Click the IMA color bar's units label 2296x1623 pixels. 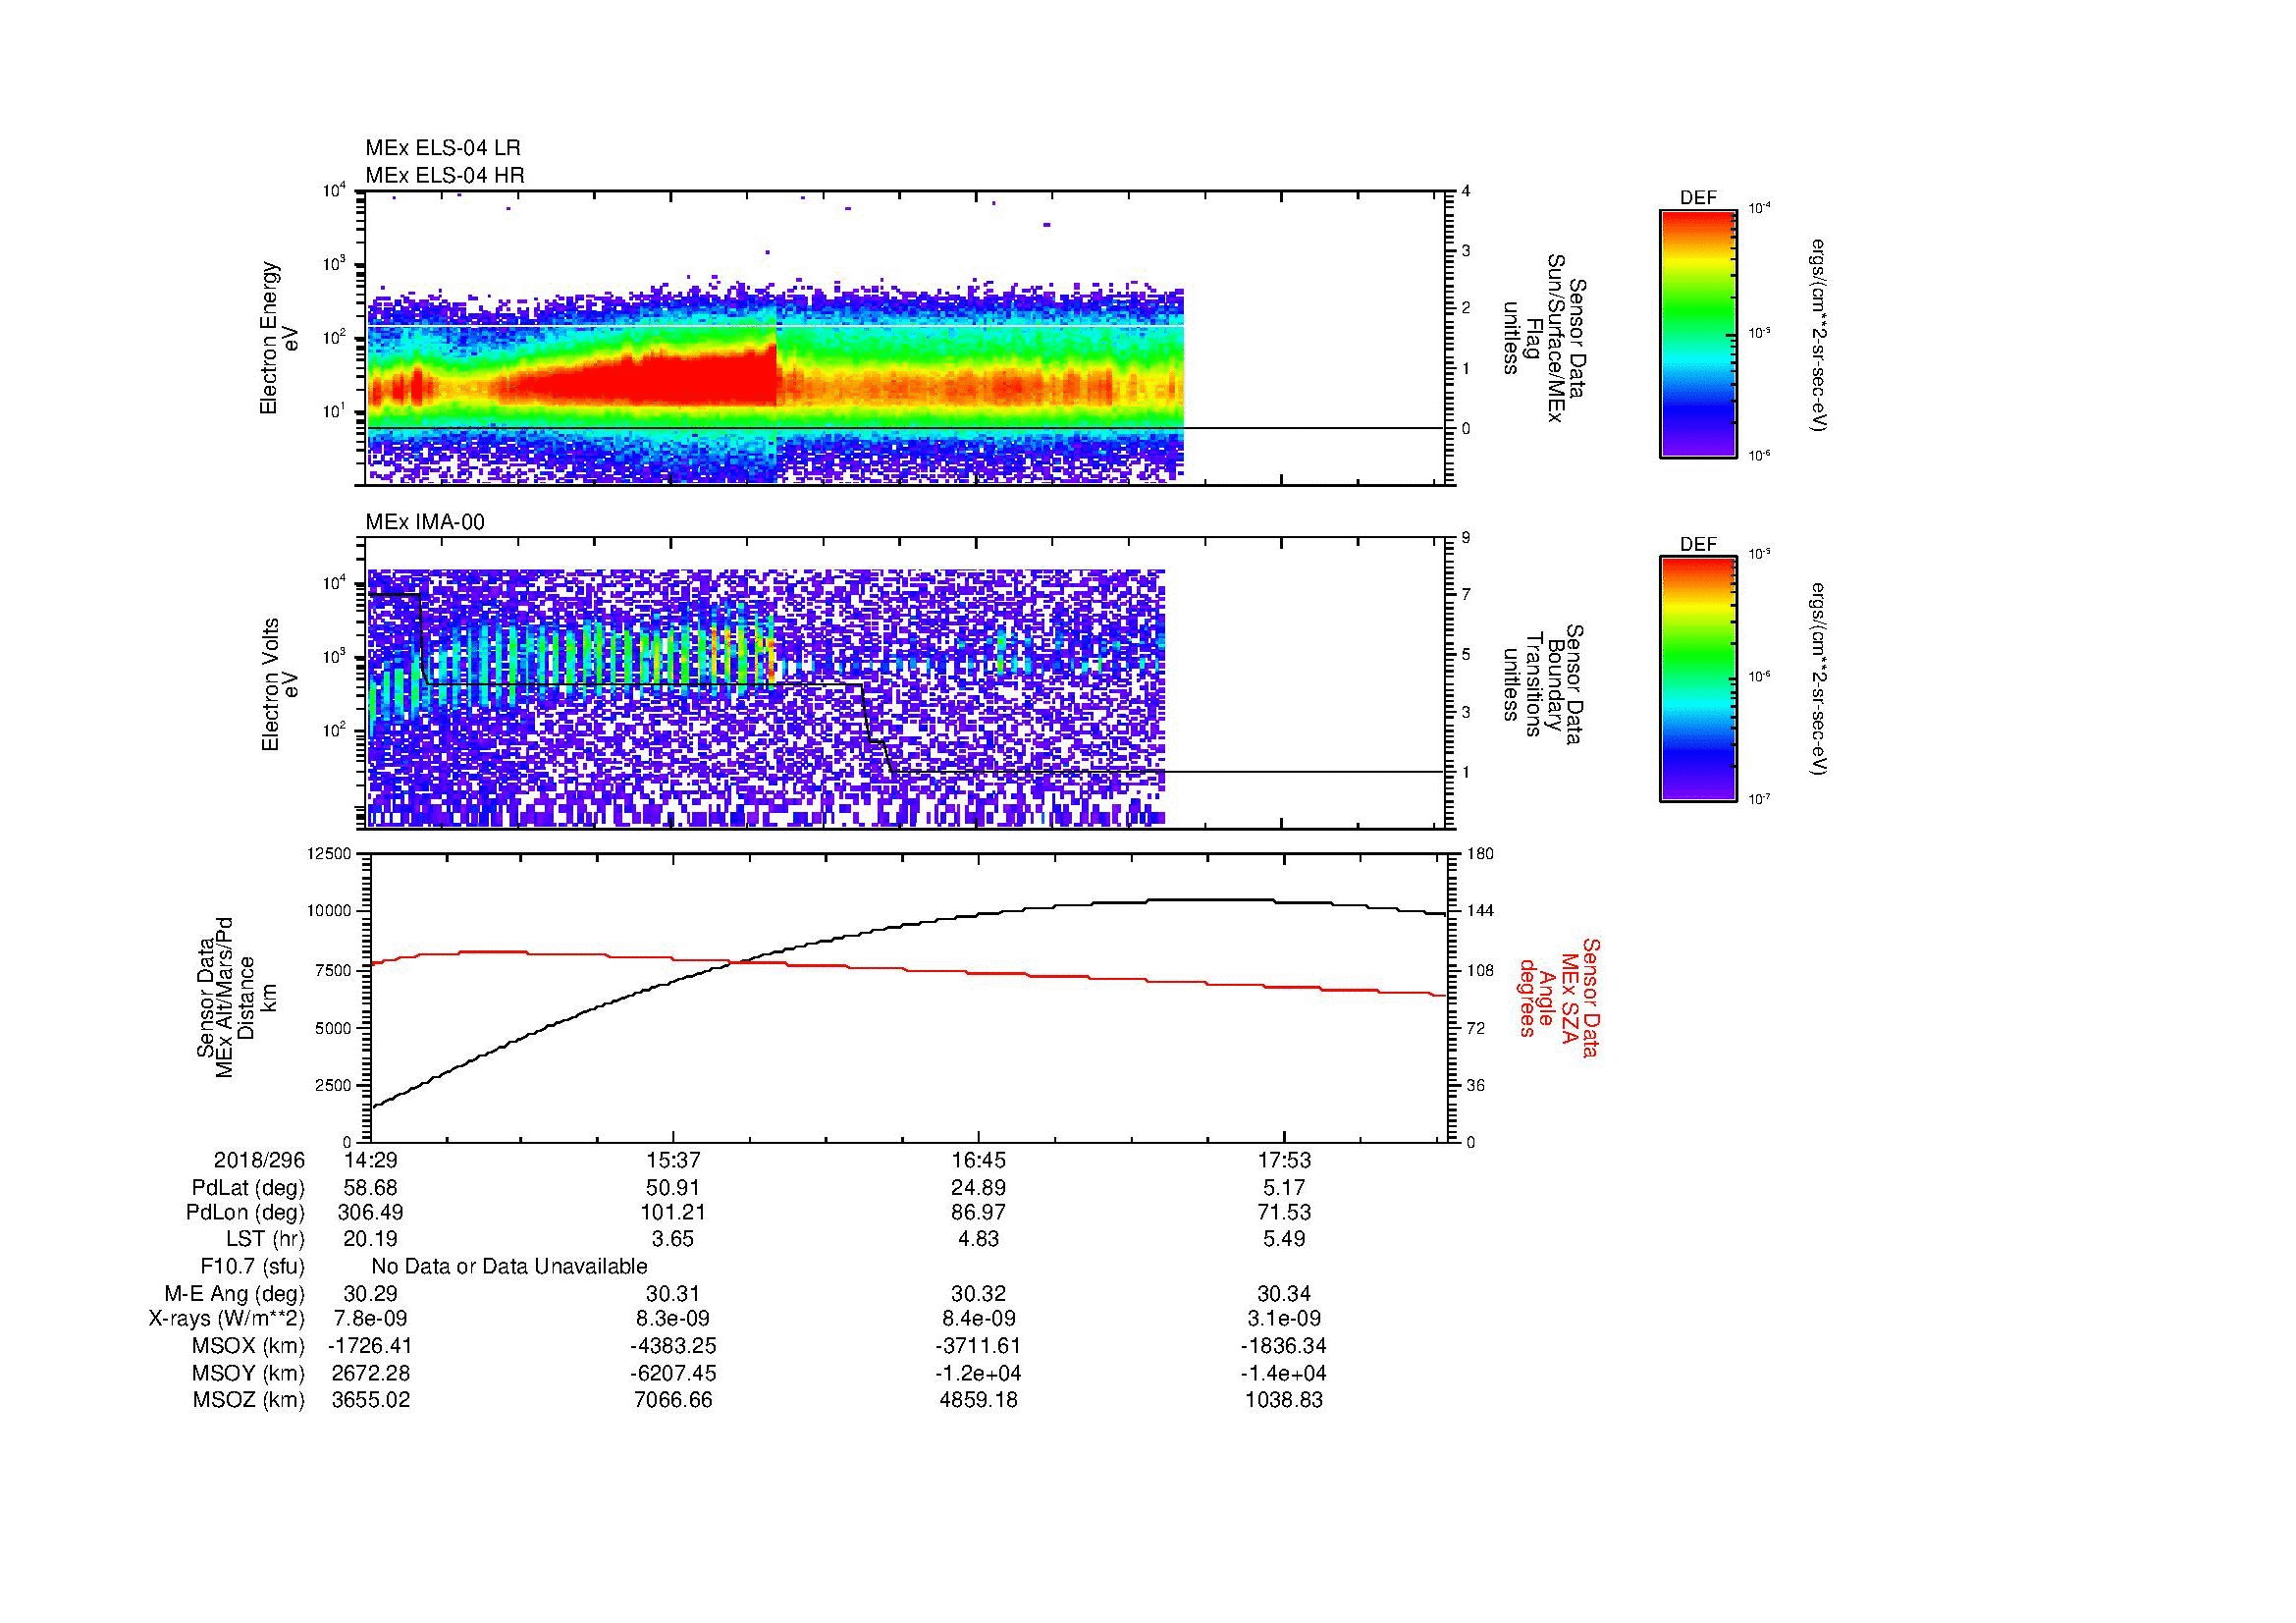point(1818,678)
